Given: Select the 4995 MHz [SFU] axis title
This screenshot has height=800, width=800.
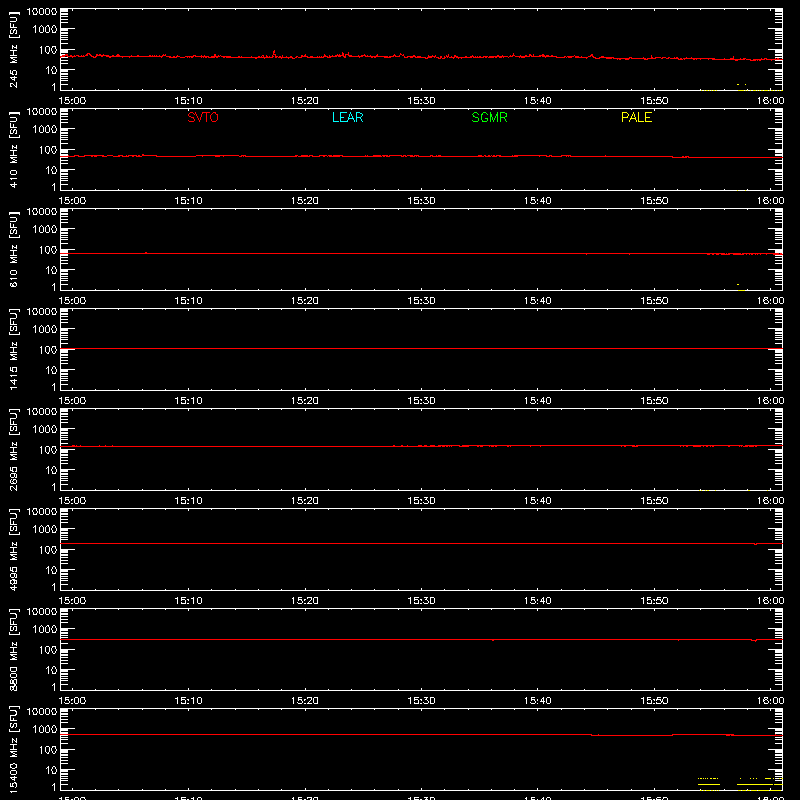Looking at the screenshot, I should [13, 550].
